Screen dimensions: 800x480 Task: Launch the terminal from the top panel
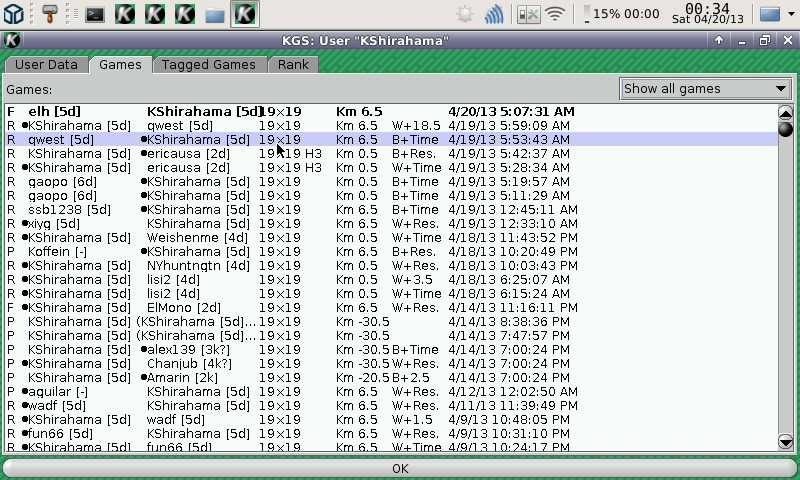click(95, 14)
